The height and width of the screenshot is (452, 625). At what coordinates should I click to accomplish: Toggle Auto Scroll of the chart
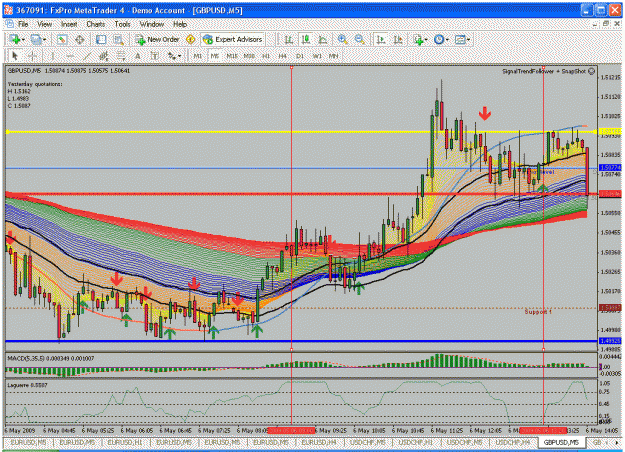(x=381, y=39)
